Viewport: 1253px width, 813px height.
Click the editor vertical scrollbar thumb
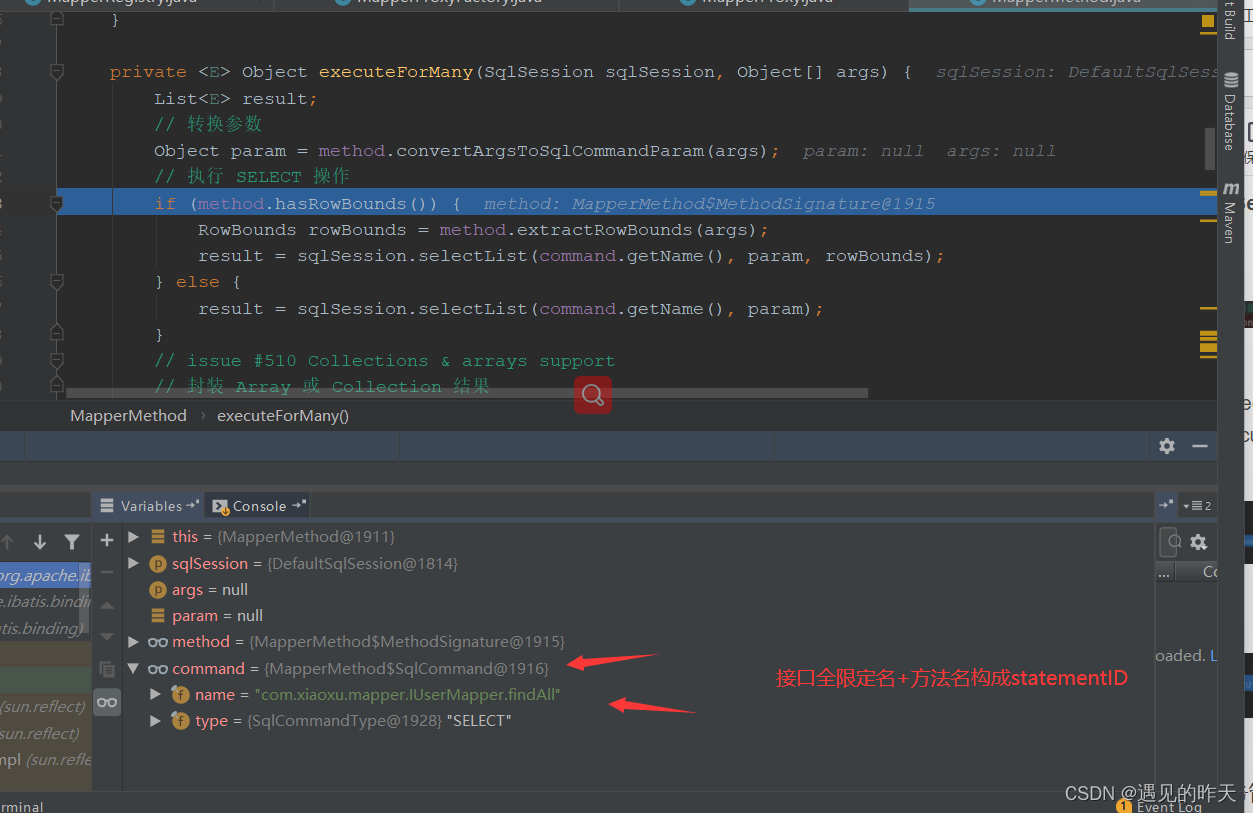coord(1209,149)
